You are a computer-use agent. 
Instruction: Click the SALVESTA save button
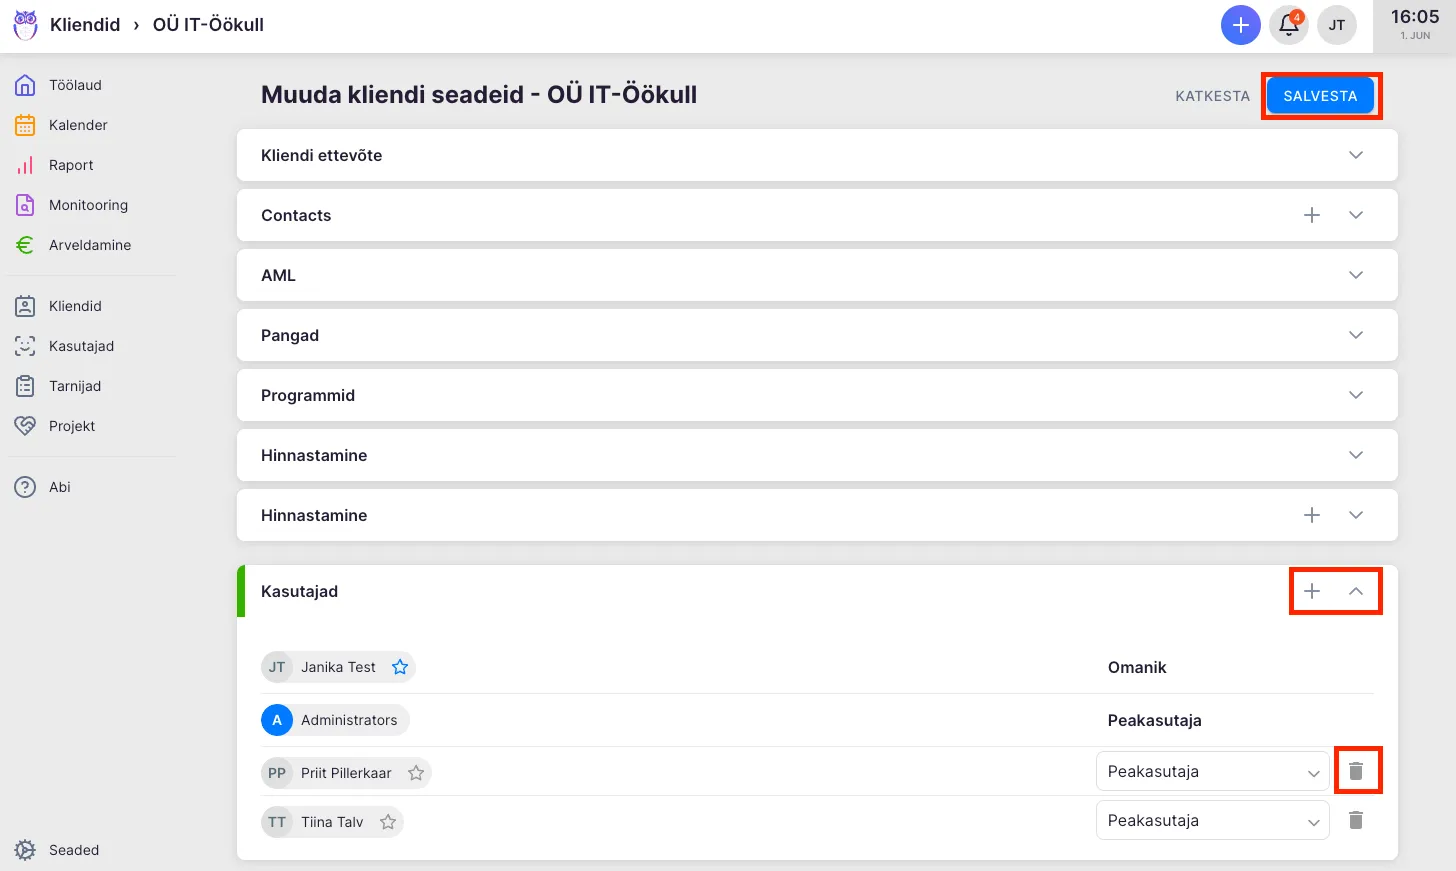pos(1320,96)
